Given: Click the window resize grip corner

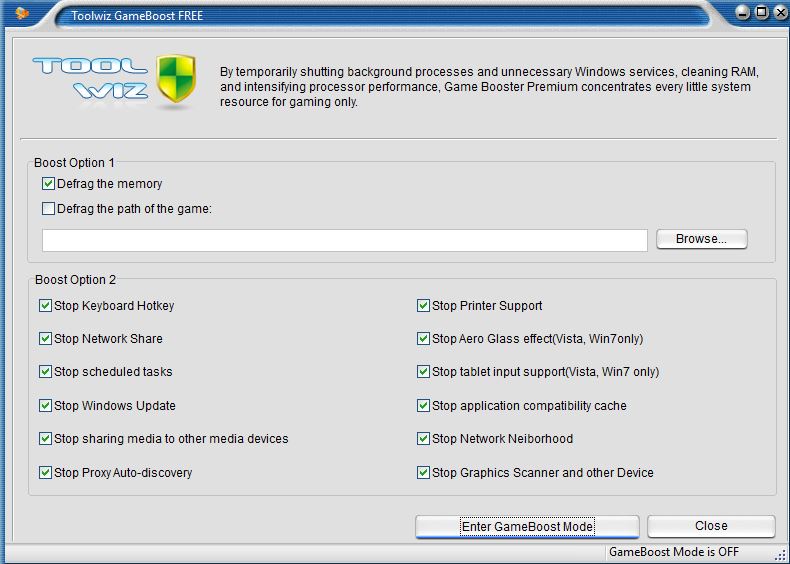Looking at the screenshot, I should click(780, 554).
